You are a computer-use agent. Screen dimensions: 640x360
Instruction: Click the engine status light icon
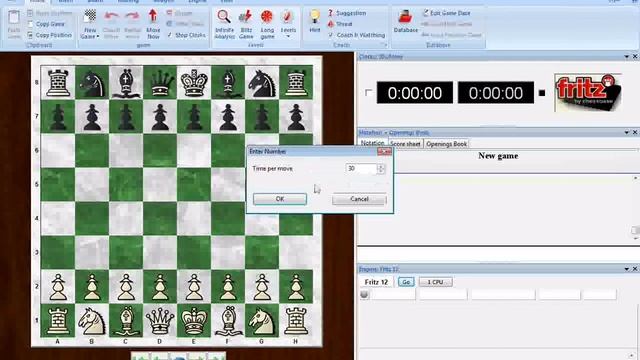coord(364,294)
